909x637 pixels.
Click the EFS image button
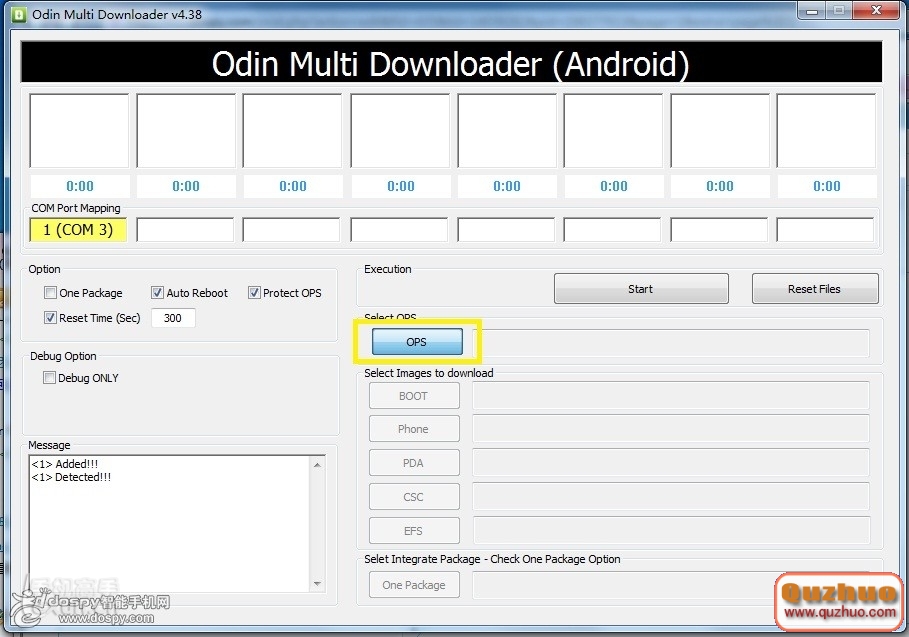pyautogui.click(x=414, y=531)
